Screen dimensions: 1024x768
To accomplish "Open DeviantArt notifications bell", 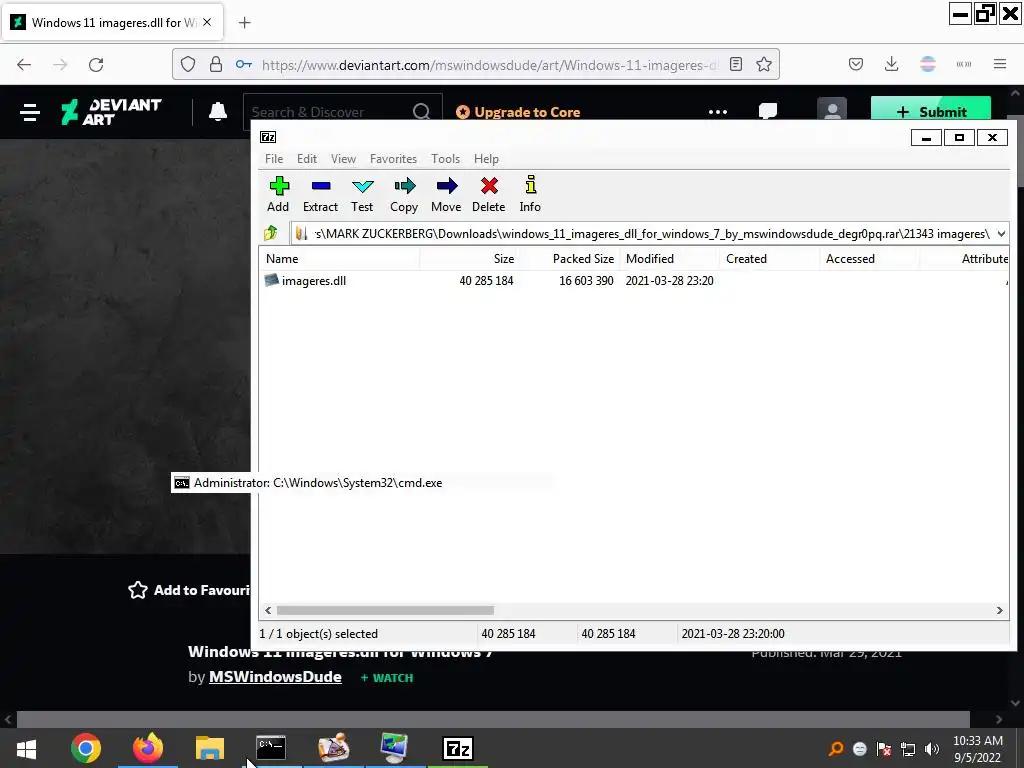I will (218, 112).
